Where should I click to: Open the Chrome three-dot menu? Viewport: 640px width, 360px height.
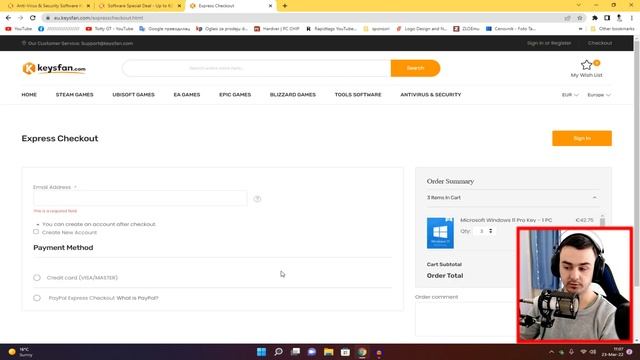point(631,18)
